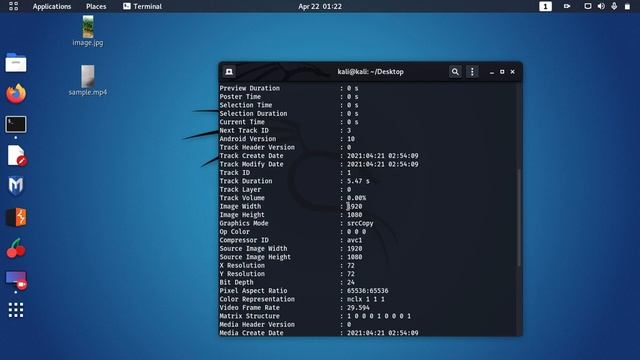Open terminal search magnifier
Viewport: 640px width, 360px height.
pyautogui.click(x=455, y=72)
